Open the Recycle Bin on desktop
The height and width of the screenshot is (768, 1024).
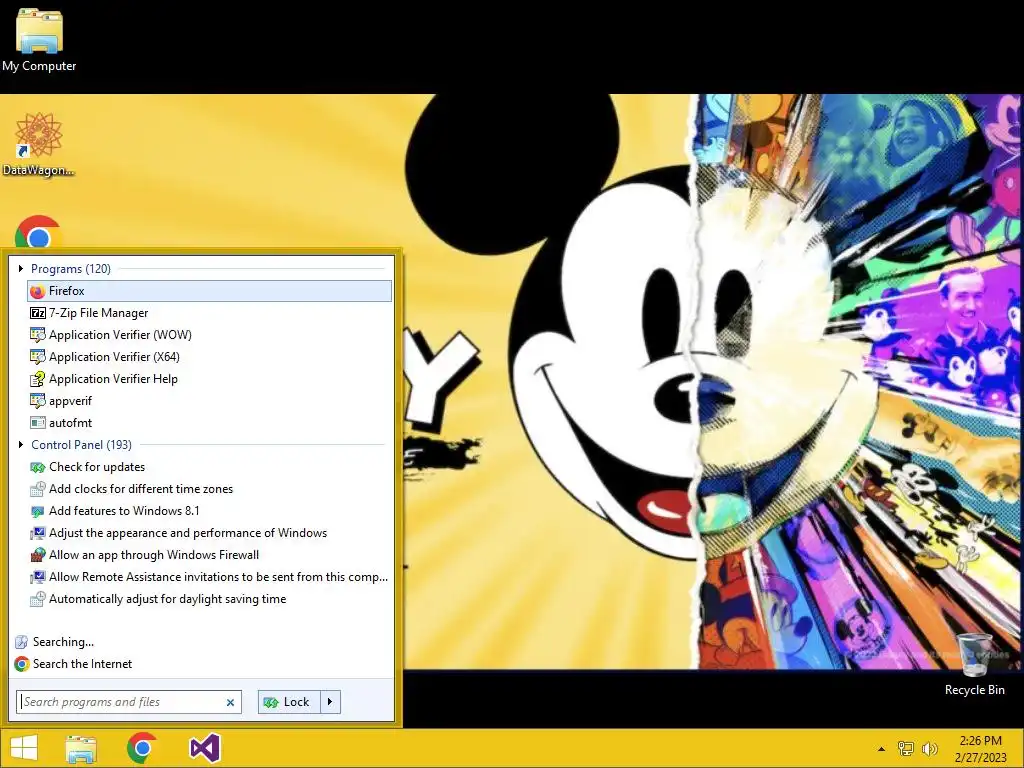point(974,664)
